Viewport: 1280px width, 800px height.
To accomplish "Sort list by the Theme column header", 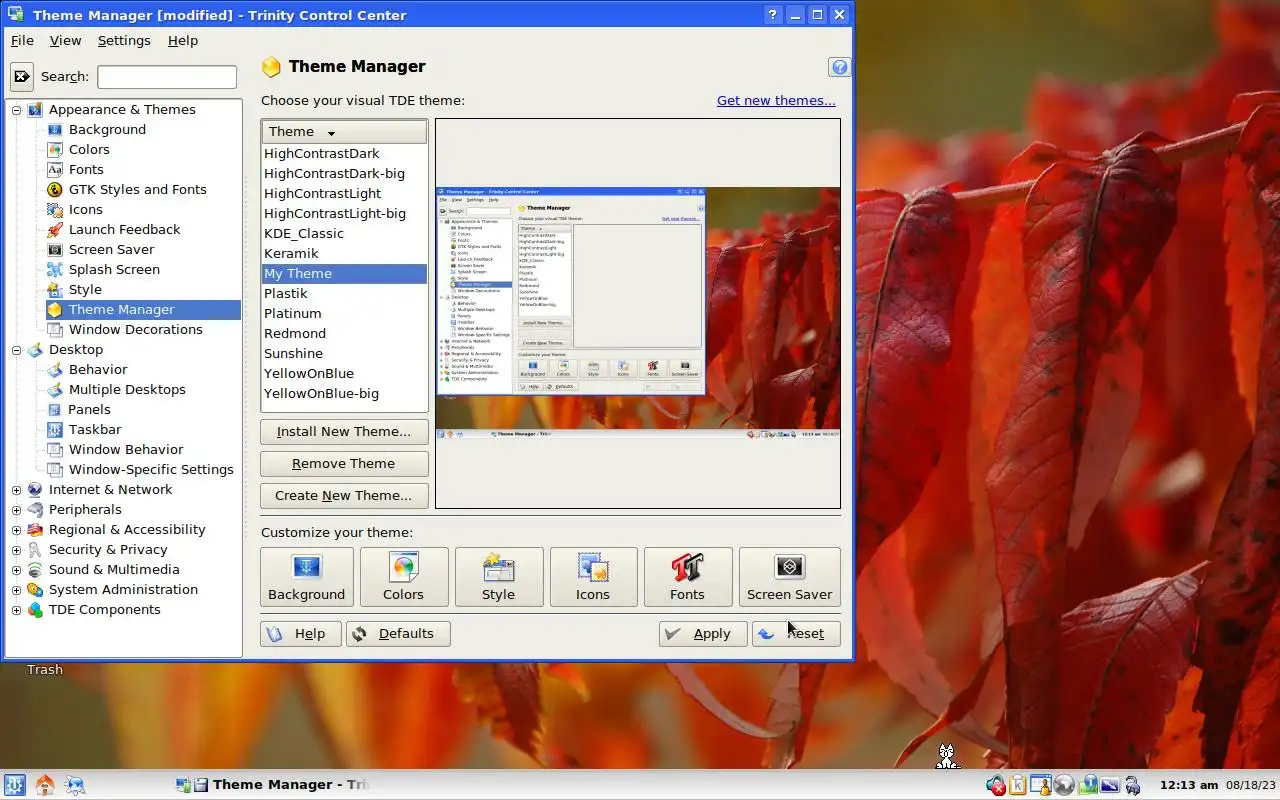I will (x=344, y=132).
